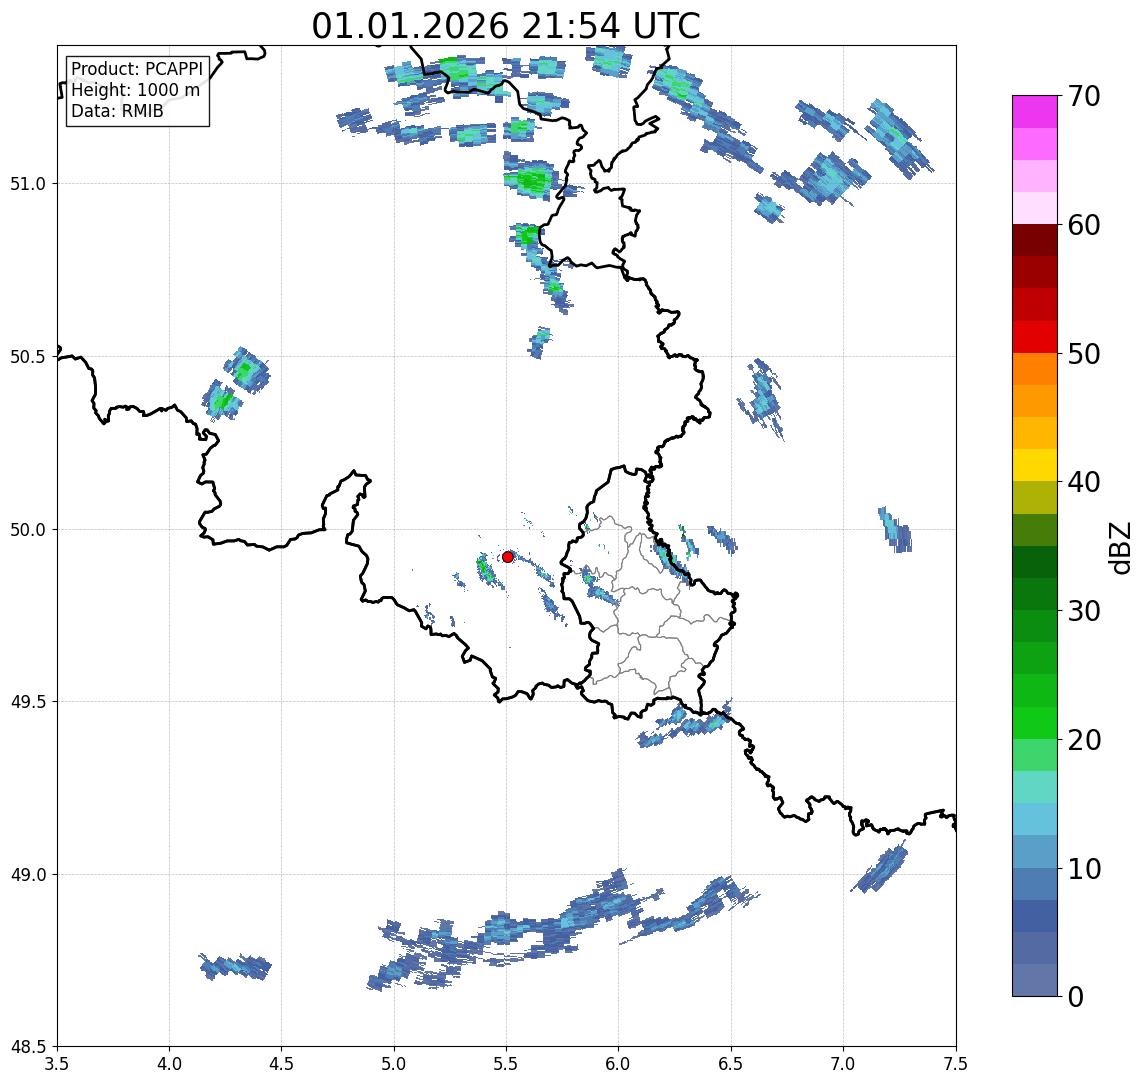This screenshot has width=1145, height=1084.
Task: Select the "Data: RMIB" legend line
Action: [117, 111]
